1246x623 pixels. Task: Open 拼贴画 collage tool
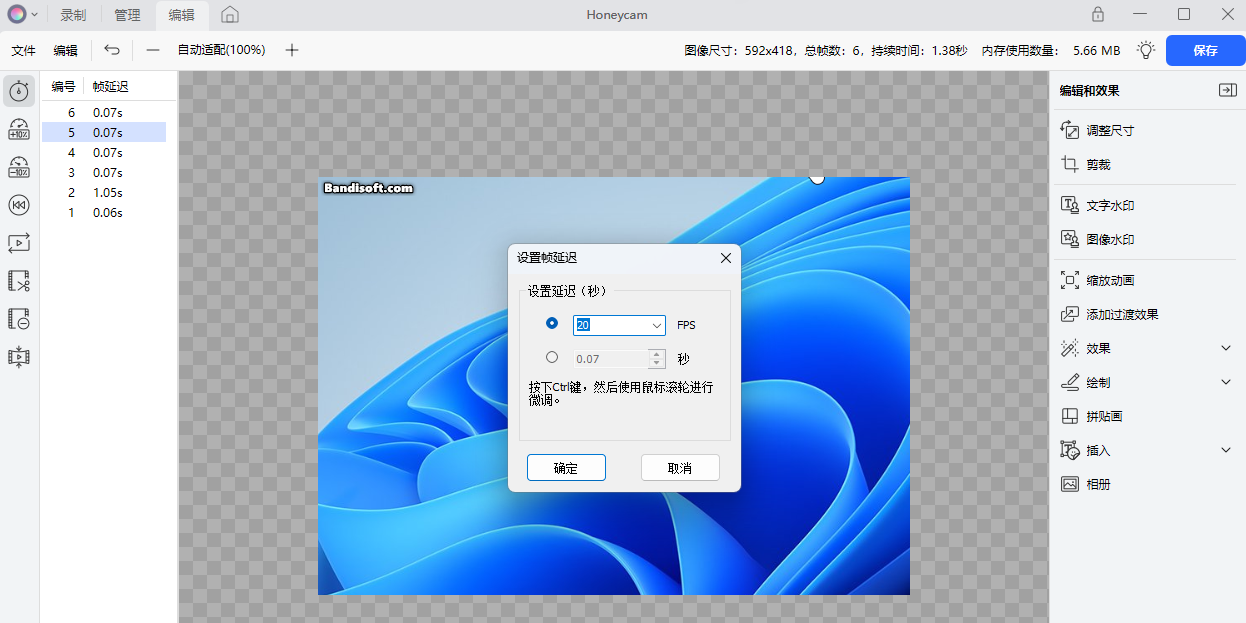[x=1092, y=417]
